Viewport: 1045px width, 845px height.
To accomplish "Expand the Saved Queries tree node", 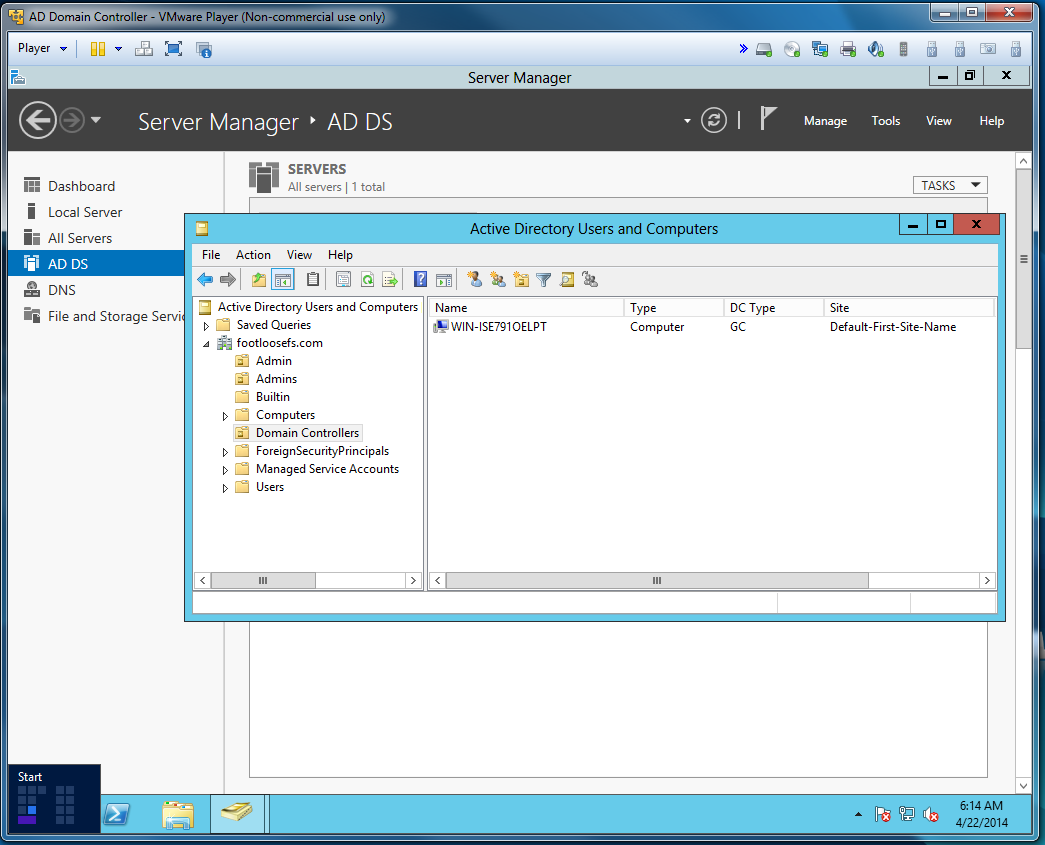I will click(207, 326).
